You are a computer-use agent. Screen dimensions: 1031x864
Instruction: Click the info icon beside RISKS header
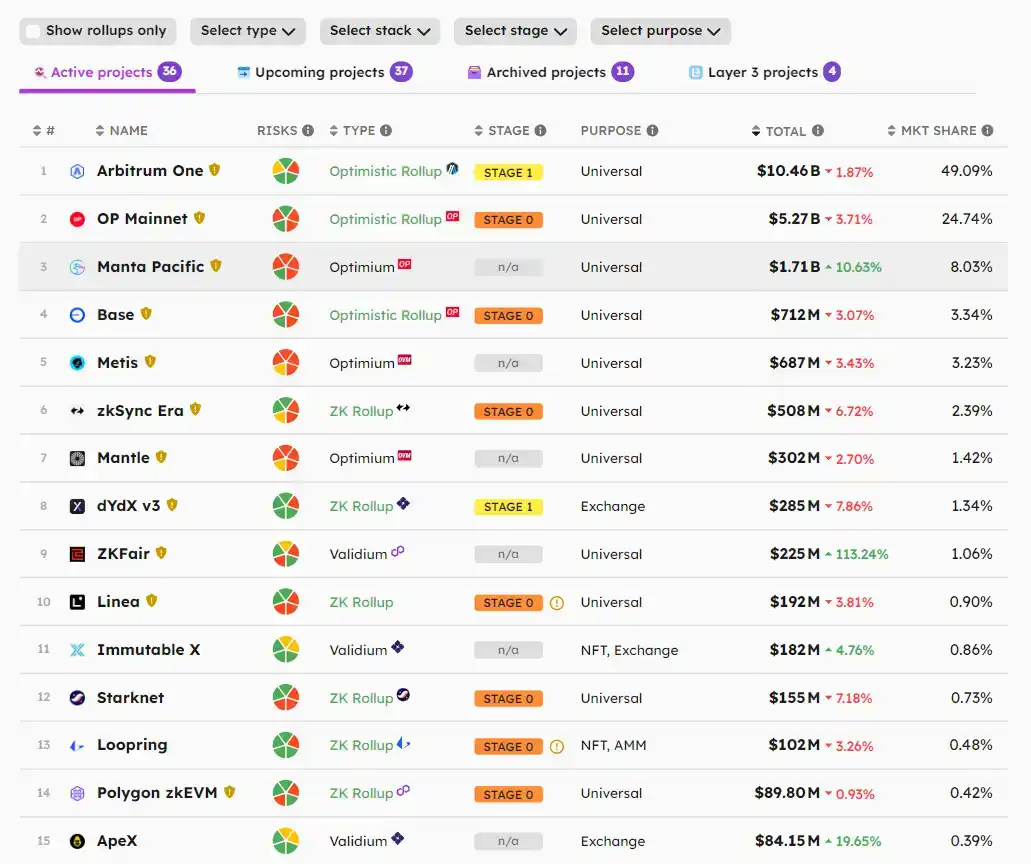(308, 131)
